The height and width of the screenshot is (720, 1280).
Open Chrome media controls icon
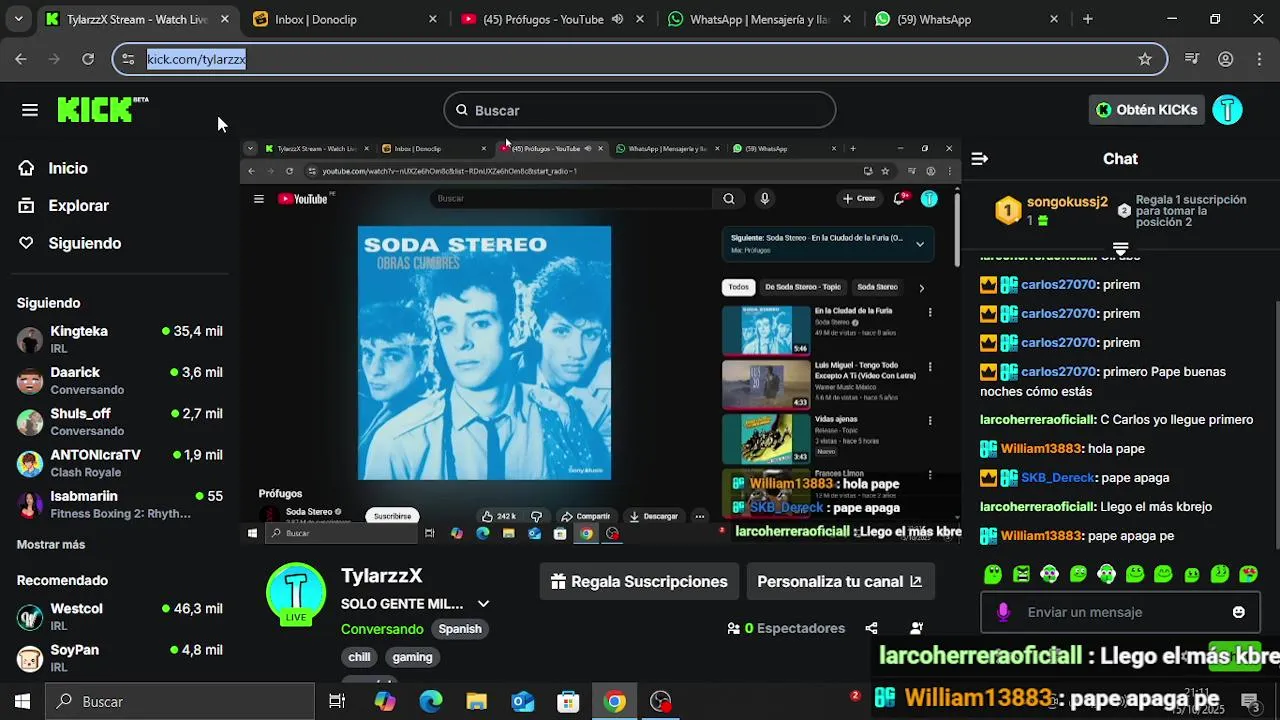1192,59
